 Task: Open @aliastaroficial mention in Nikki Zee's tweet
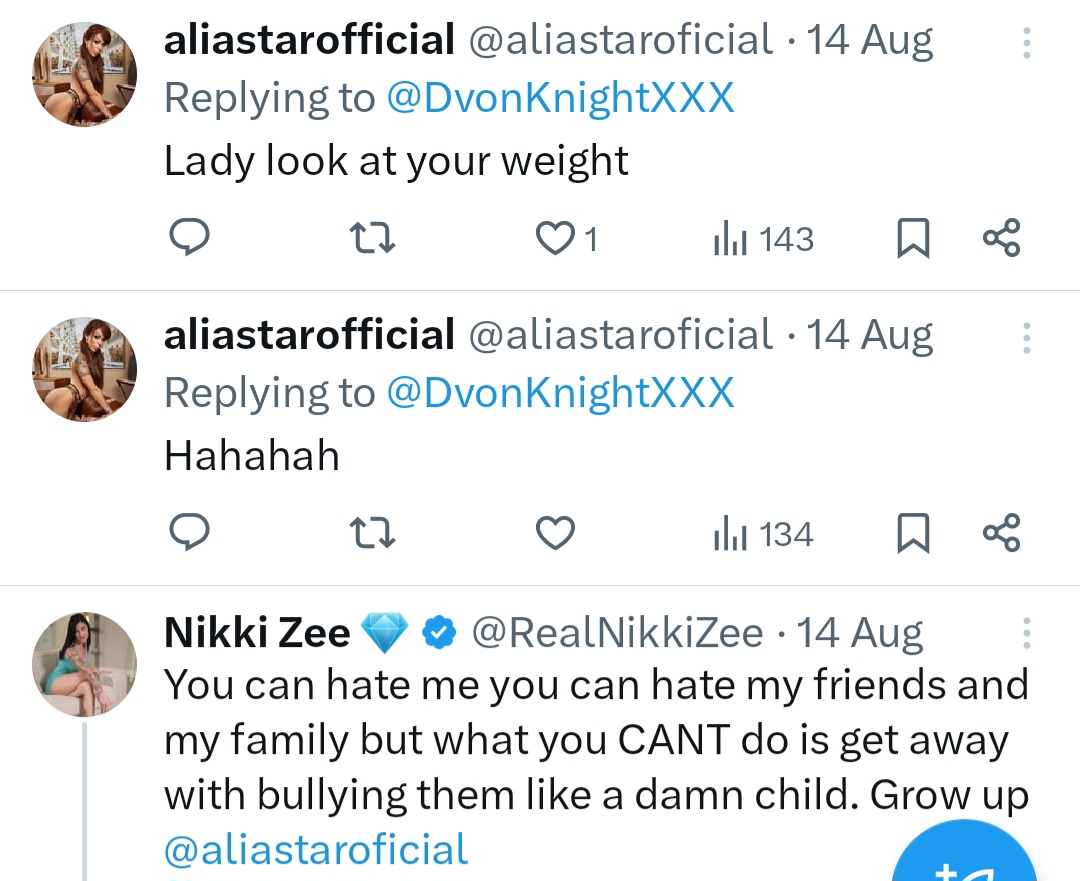click(316, 849)
